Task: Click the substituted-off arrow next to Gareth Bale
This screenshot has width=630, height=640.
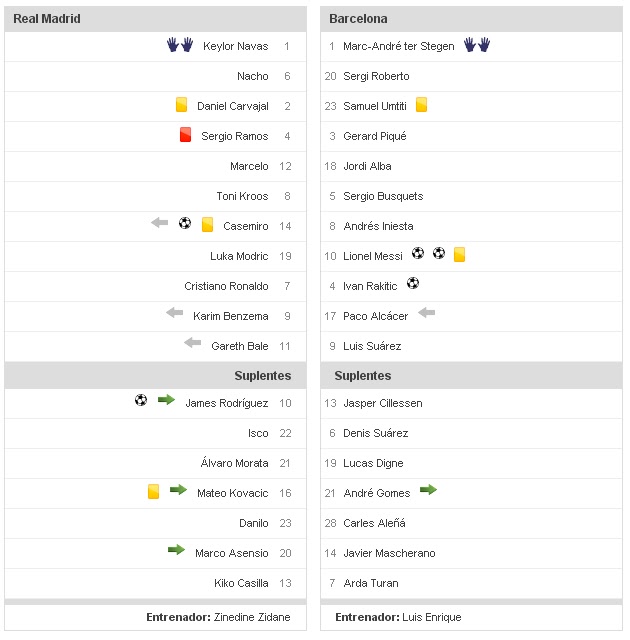Action: tap(193, 343)
